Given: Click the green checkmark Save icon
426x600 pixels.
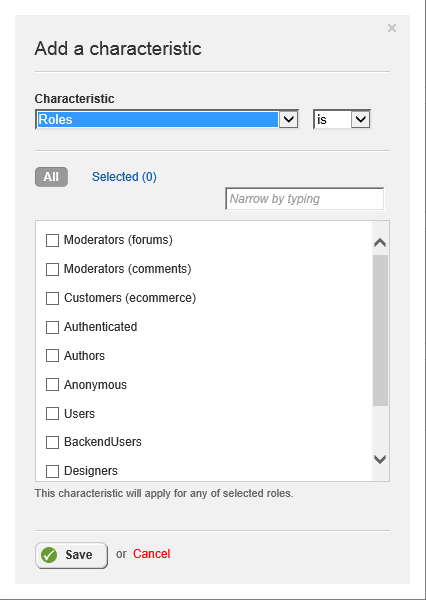Looking at the screenshot, I should (49, 555).
